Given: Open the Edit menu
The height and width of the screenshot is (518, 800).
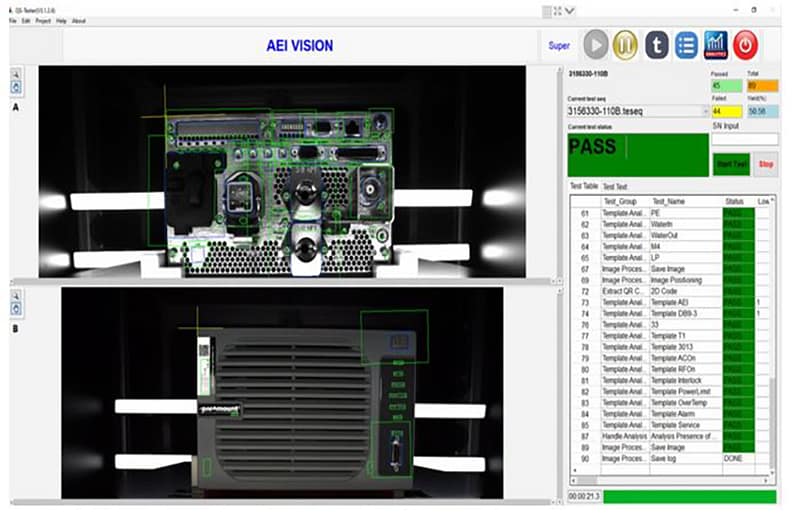Looking at the screenshot, I should pyautogui.click(x=26, y=20).
